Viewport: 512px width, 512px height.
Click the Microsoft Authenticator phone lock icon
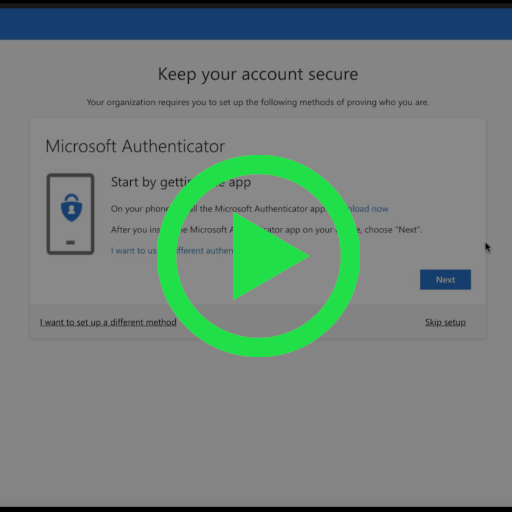pyautogui.click(x=70, y=214)
